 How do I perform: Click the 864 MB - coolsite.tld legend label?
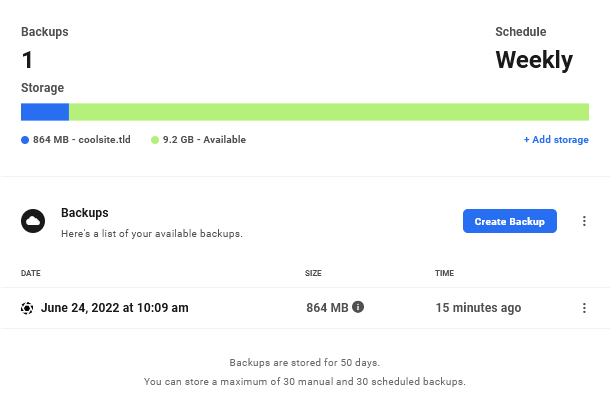(82, 140)
